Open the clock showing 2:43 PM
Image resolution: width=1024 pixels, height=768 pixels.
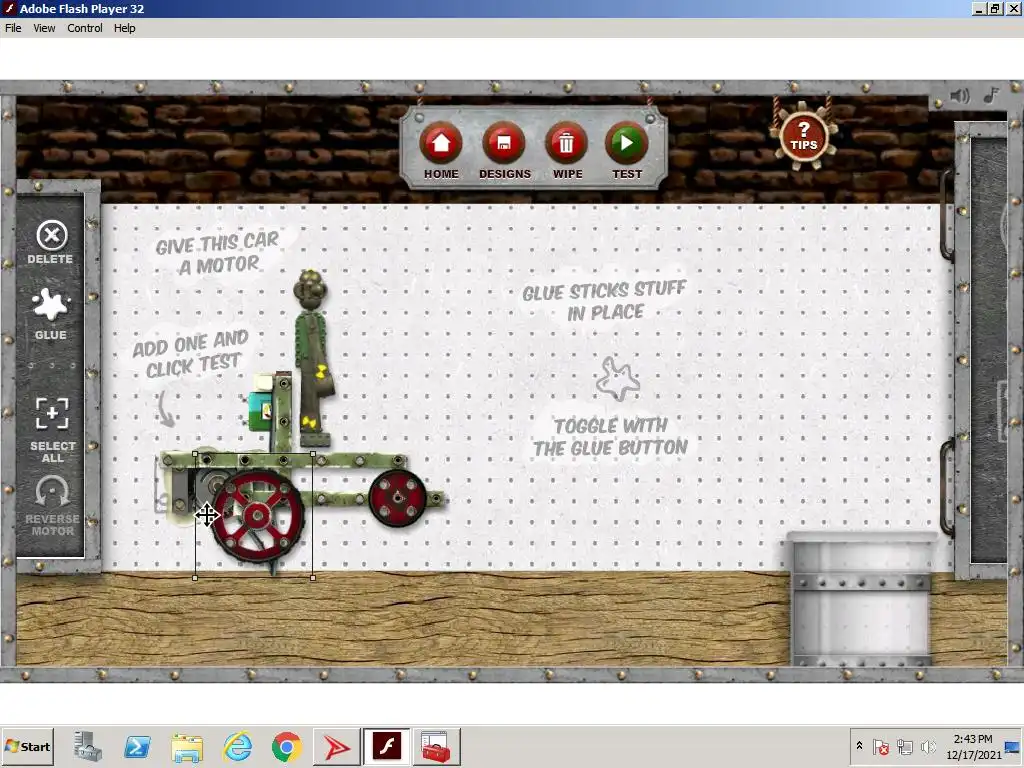click(973, 746)
